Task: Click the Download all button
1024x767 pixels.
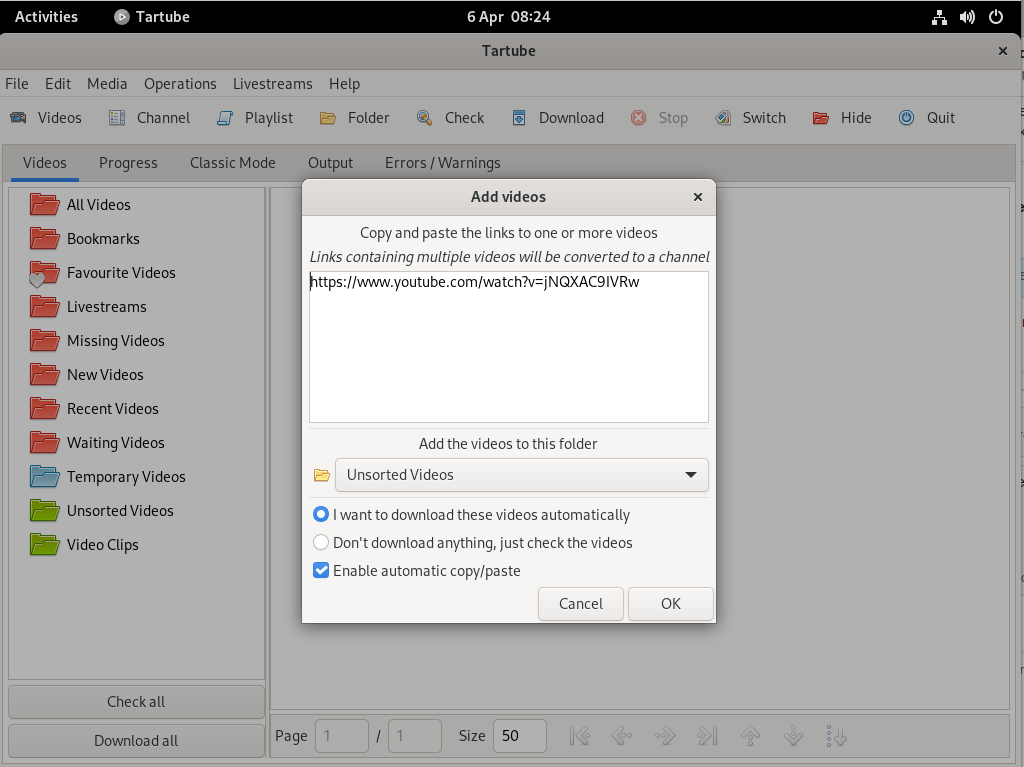Action: (x=136, y=741)
